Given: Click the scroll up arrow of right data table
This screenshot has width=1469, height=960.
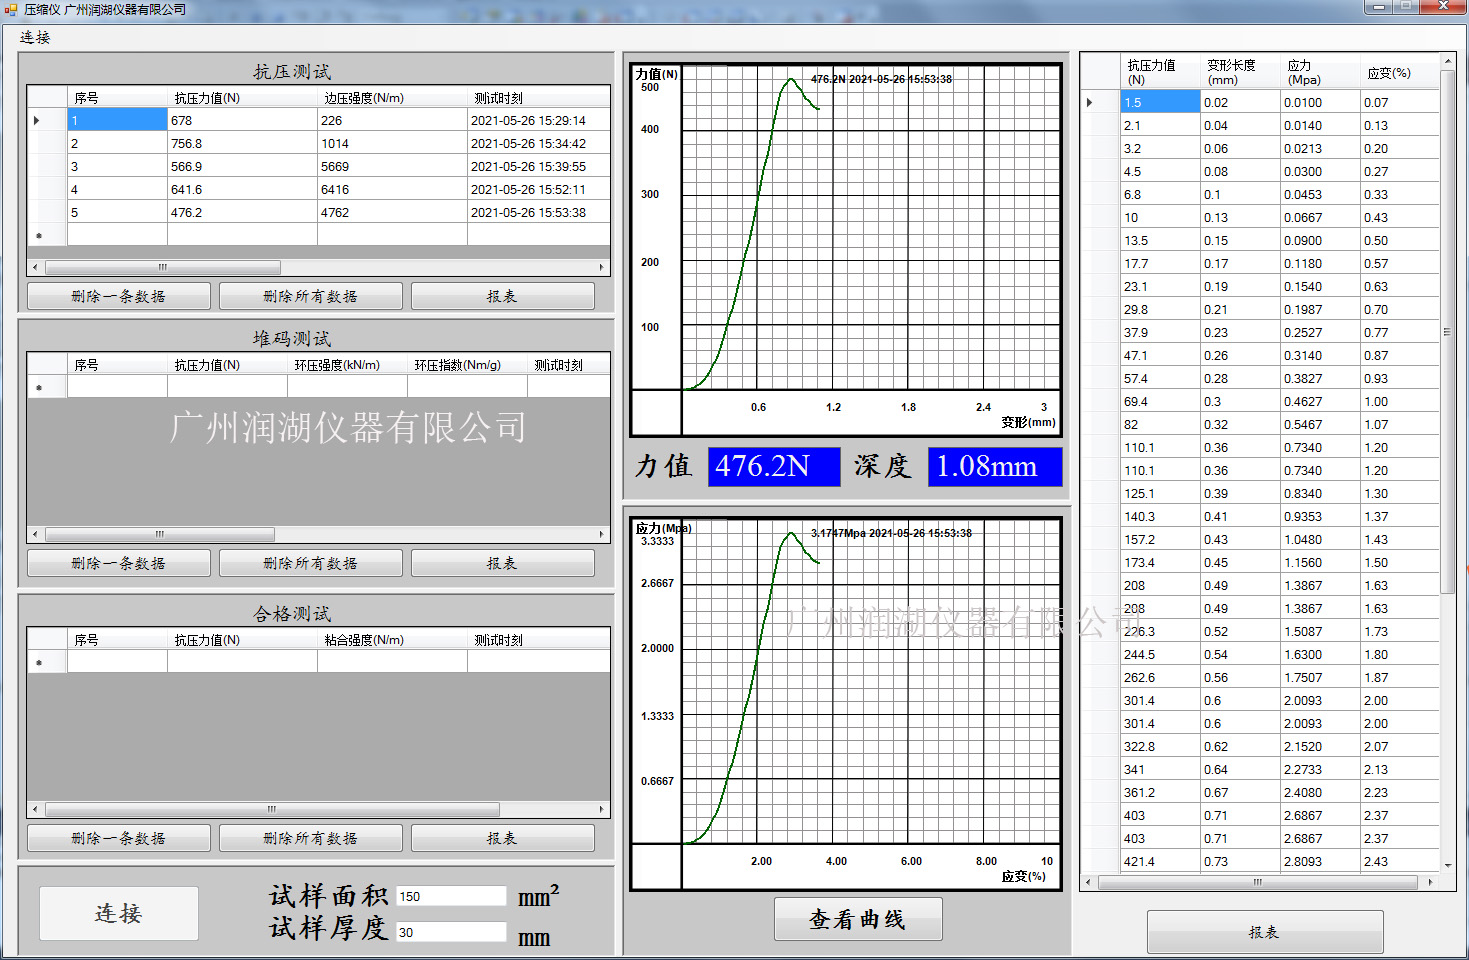Looking at the screenshot, I should tap(1447, 62).
